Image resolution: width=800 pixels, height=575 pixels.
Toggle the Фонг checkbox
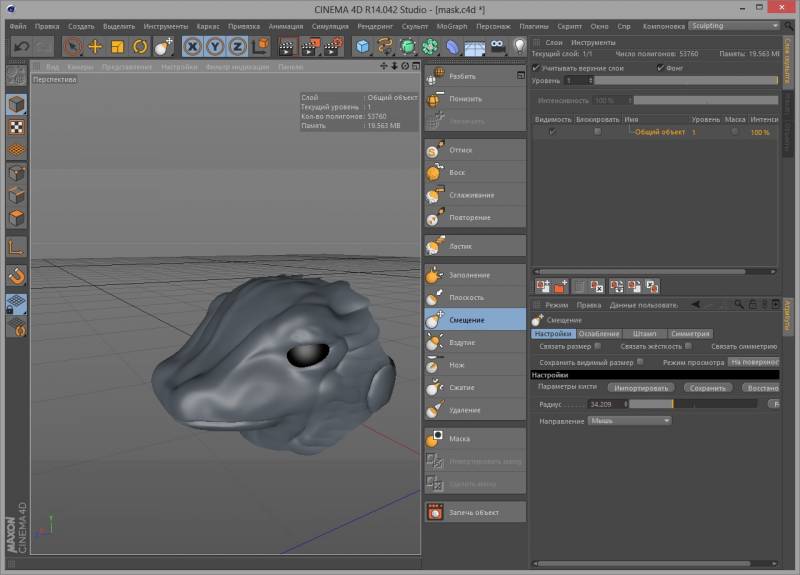point(660,68)
